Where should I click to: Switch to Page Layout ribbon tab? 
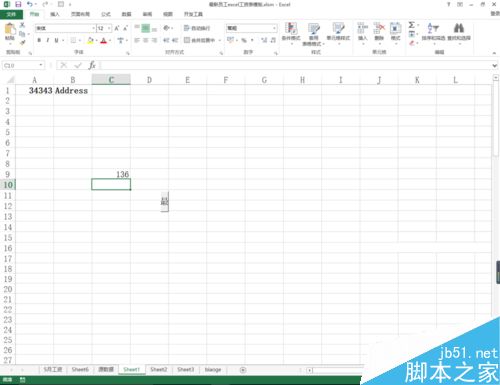(80, 14)
